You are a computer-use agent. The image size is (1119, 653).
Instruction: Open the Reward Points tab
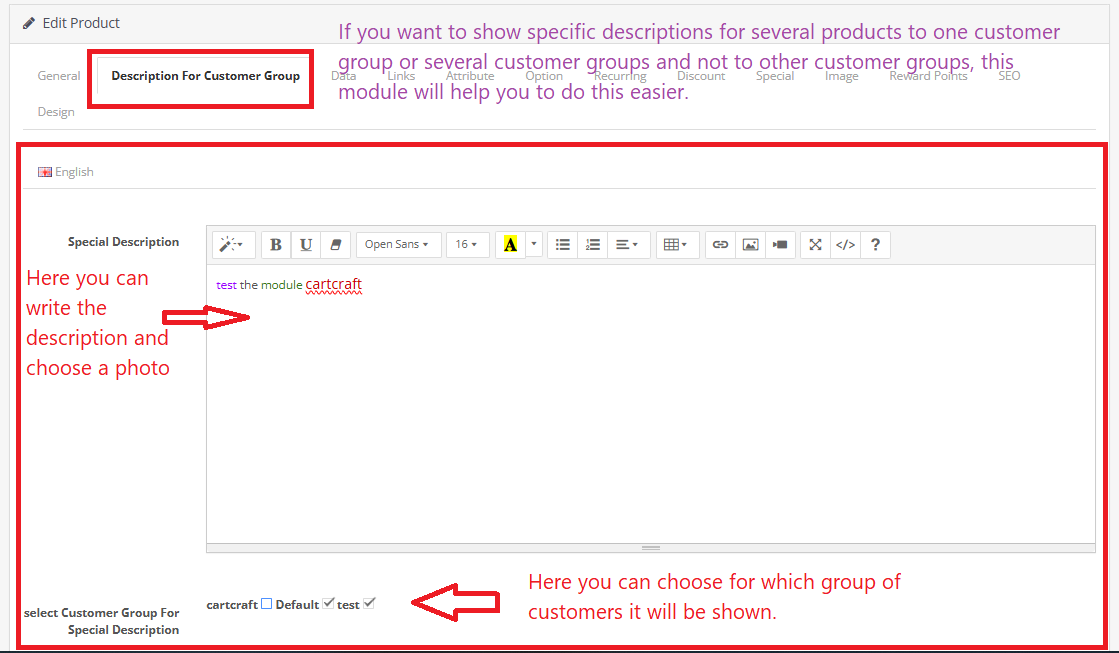click(x=927, y=75)
